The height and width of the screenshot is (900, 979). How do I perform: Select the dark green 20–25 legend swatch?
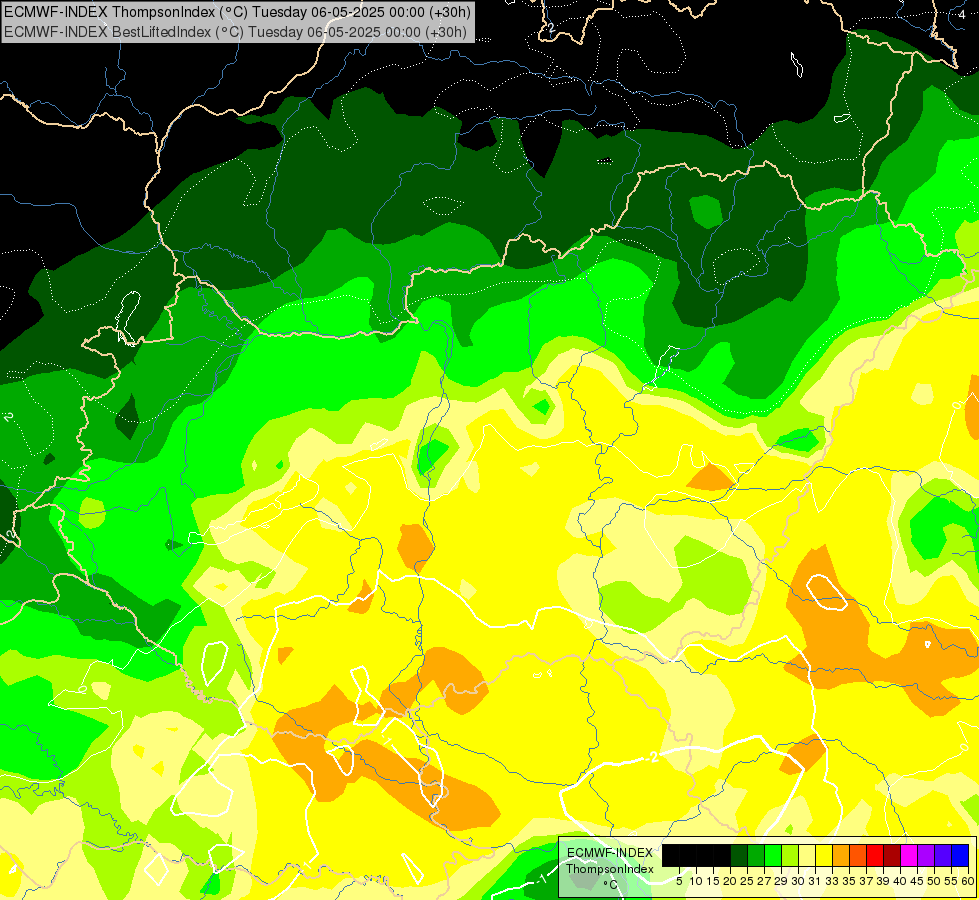pos(739,855)
